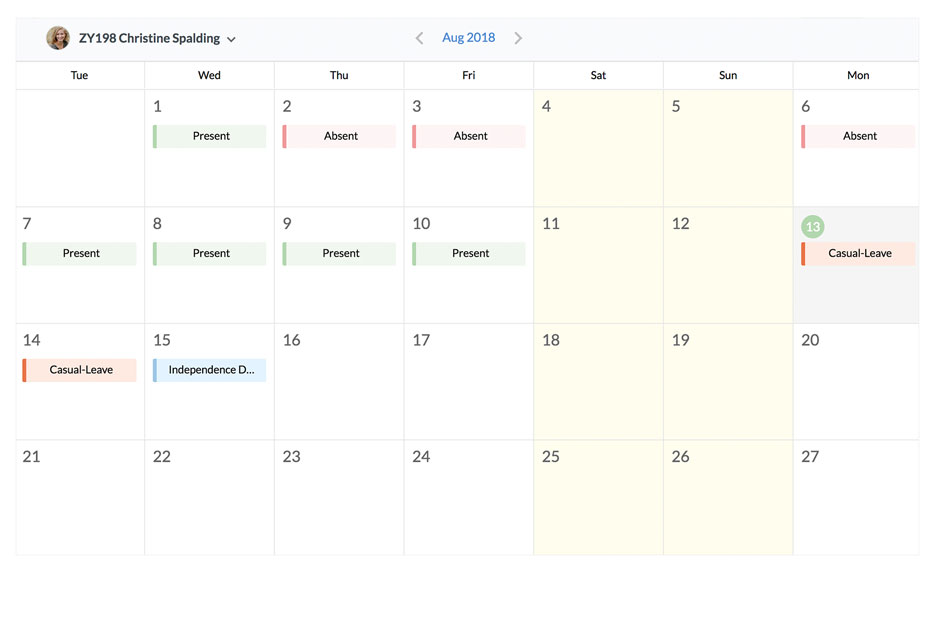This screenshot has height=625, width=940.
Task: Select date 22 in calendar
Action: point(209,498)
